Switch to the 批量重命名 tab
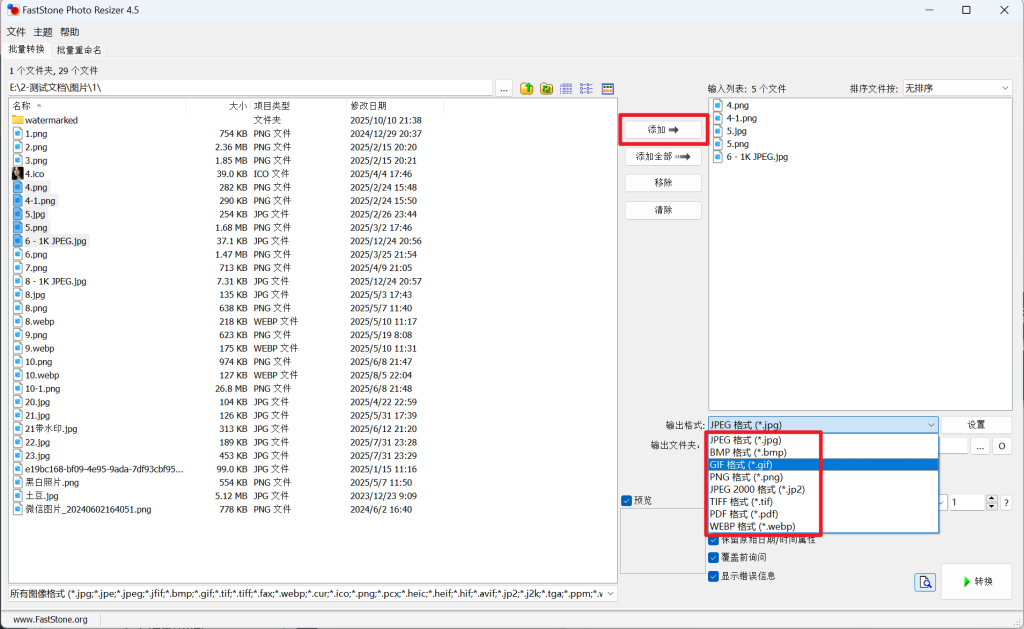1024x629 pixels. pyautogui.click(x=78, y=50)
